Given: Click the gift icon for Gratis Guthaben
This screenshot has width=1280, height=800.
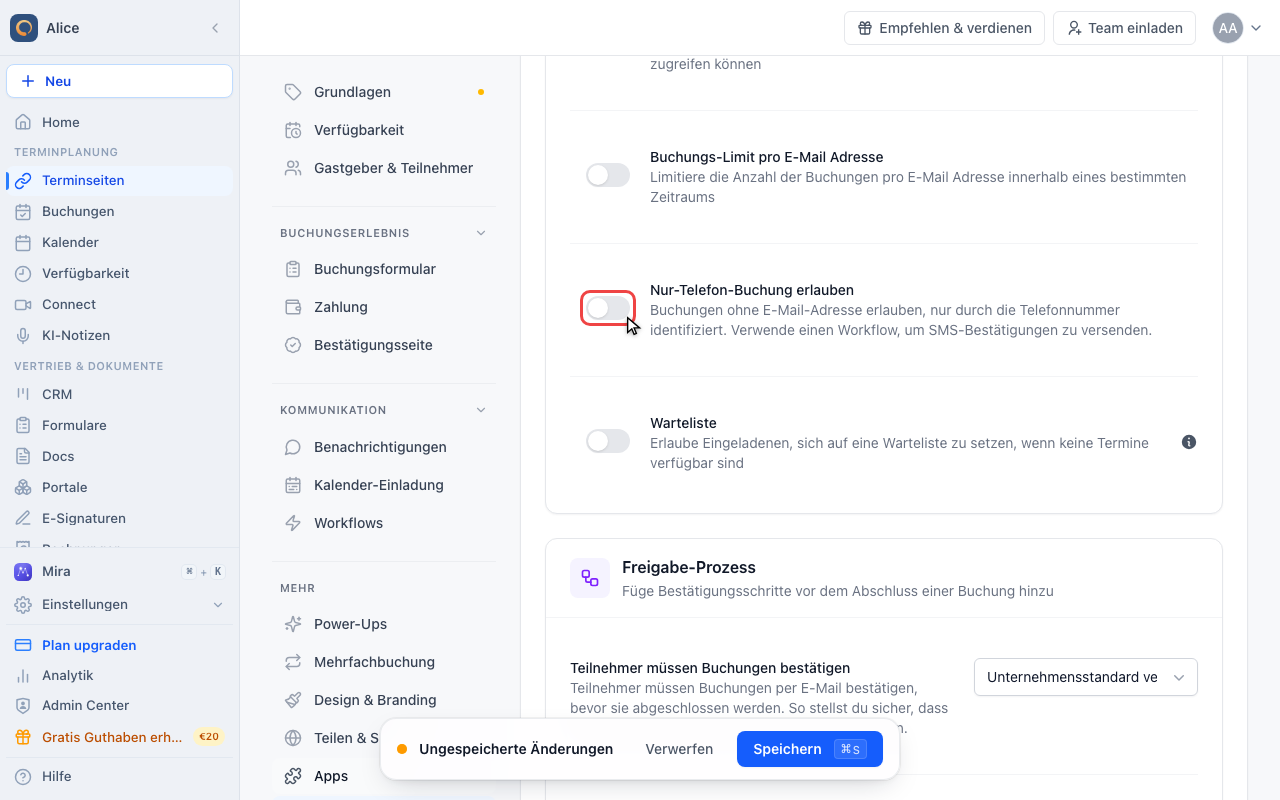Looking at the screenshot, I should click(23, 737).
